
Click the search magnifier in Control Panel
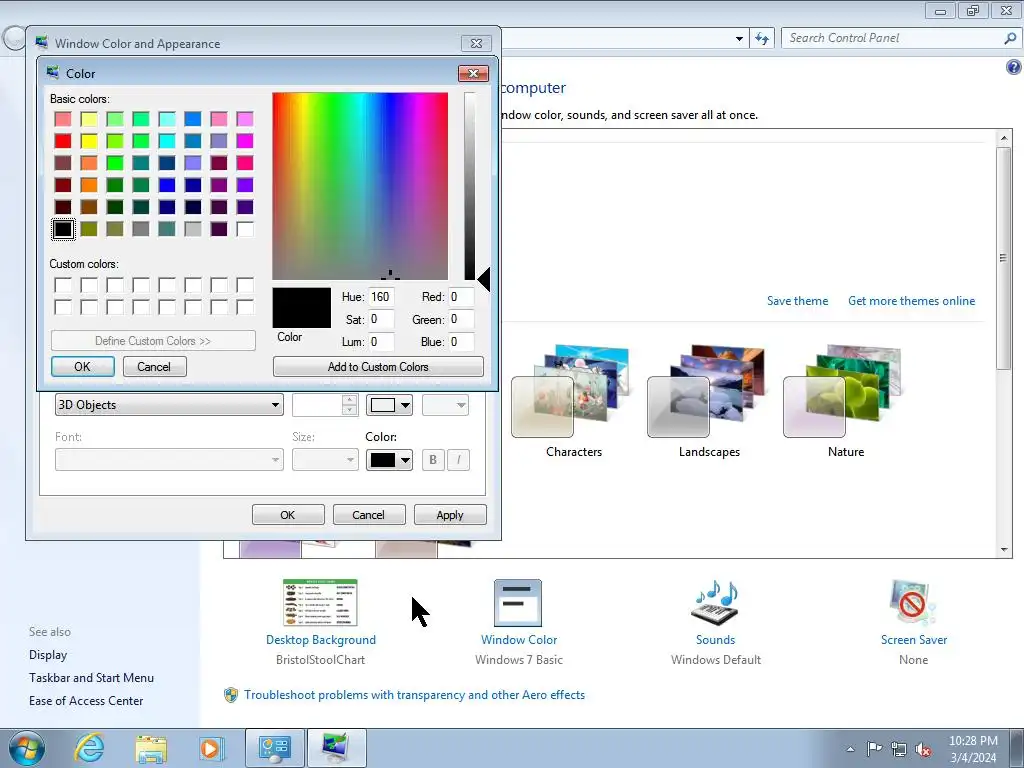(1010, 39)
